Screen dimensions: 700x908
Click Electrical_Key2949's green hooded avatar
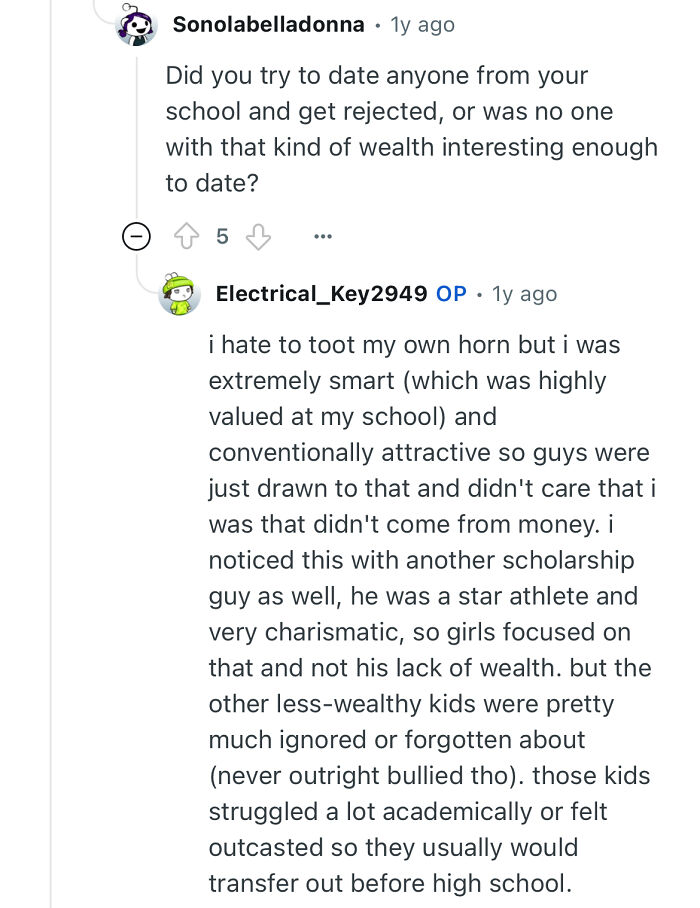click(x=181, y=294)
